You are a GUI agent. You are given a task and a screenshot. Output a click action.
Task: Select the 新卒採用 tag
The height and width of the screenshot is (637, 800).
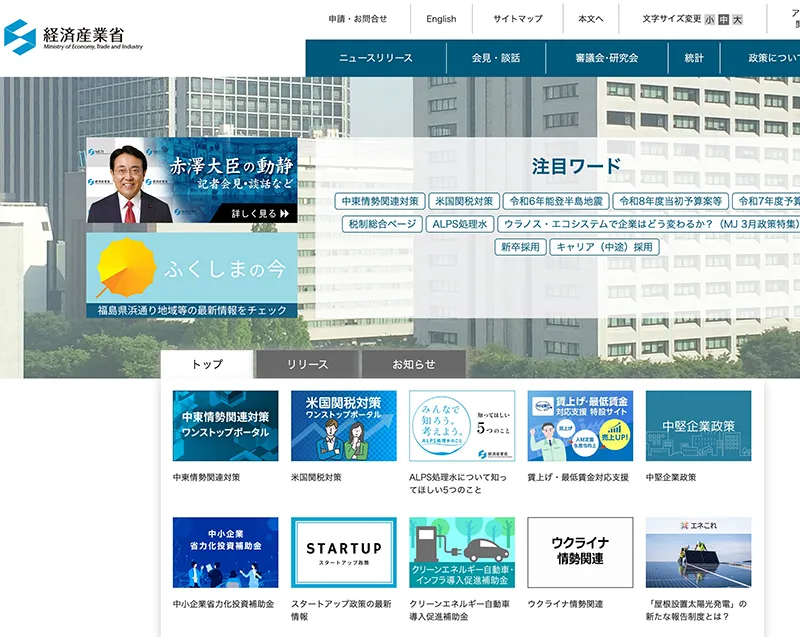point(520,247)
